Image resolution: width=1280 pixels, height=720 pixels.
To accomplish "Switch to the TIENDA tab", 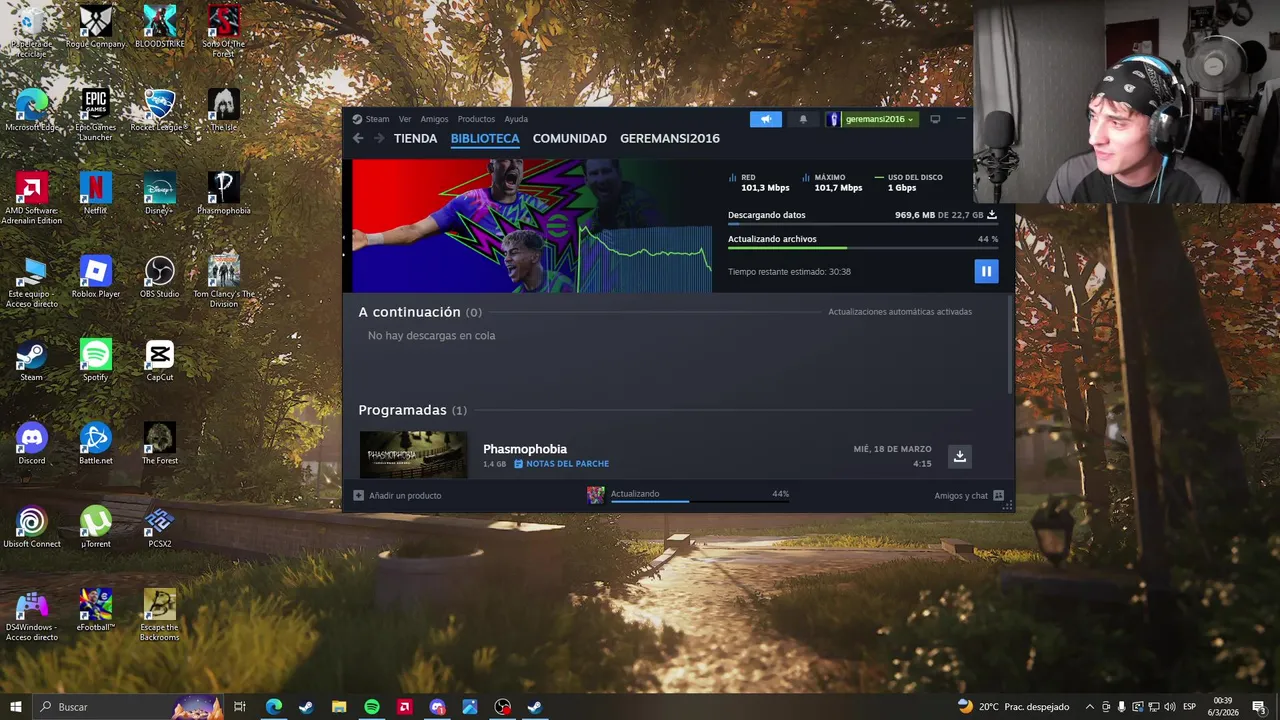I will (x=415, y=139).
